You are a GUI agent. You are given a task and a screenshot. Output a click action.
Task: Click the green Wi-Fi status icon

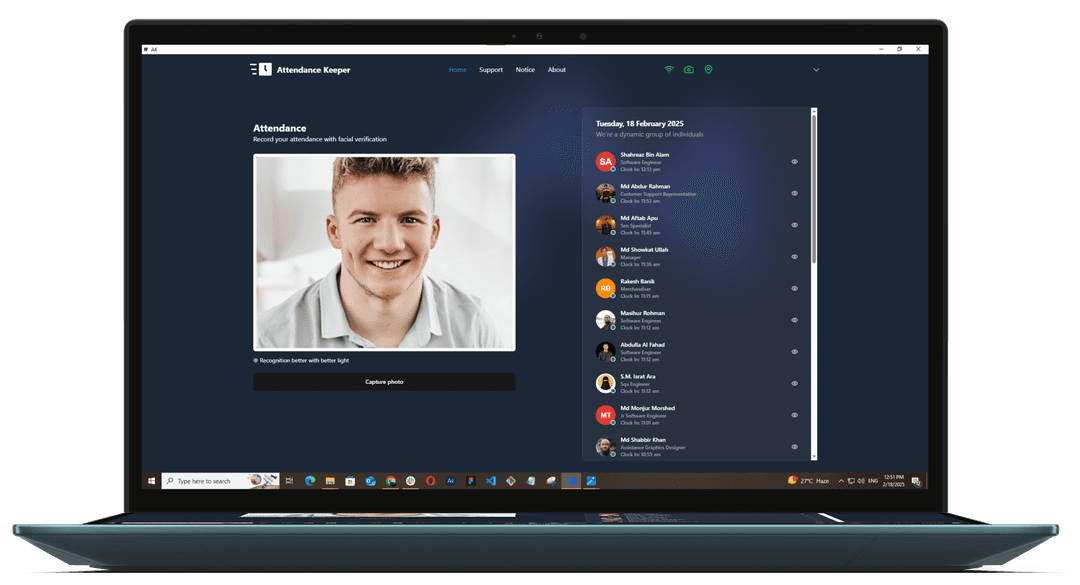click(669, 70)
